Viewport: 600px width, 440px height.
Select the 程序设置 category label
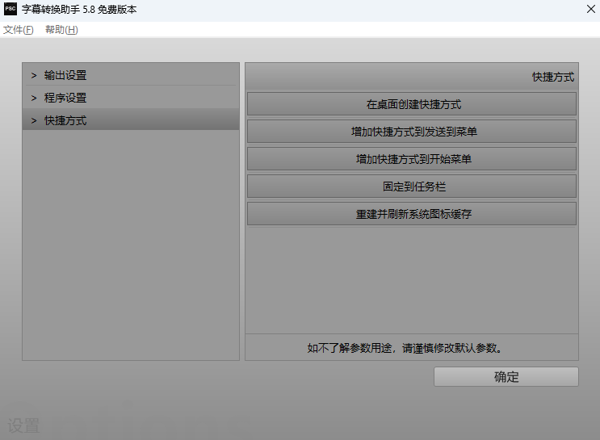coord(65,98)
